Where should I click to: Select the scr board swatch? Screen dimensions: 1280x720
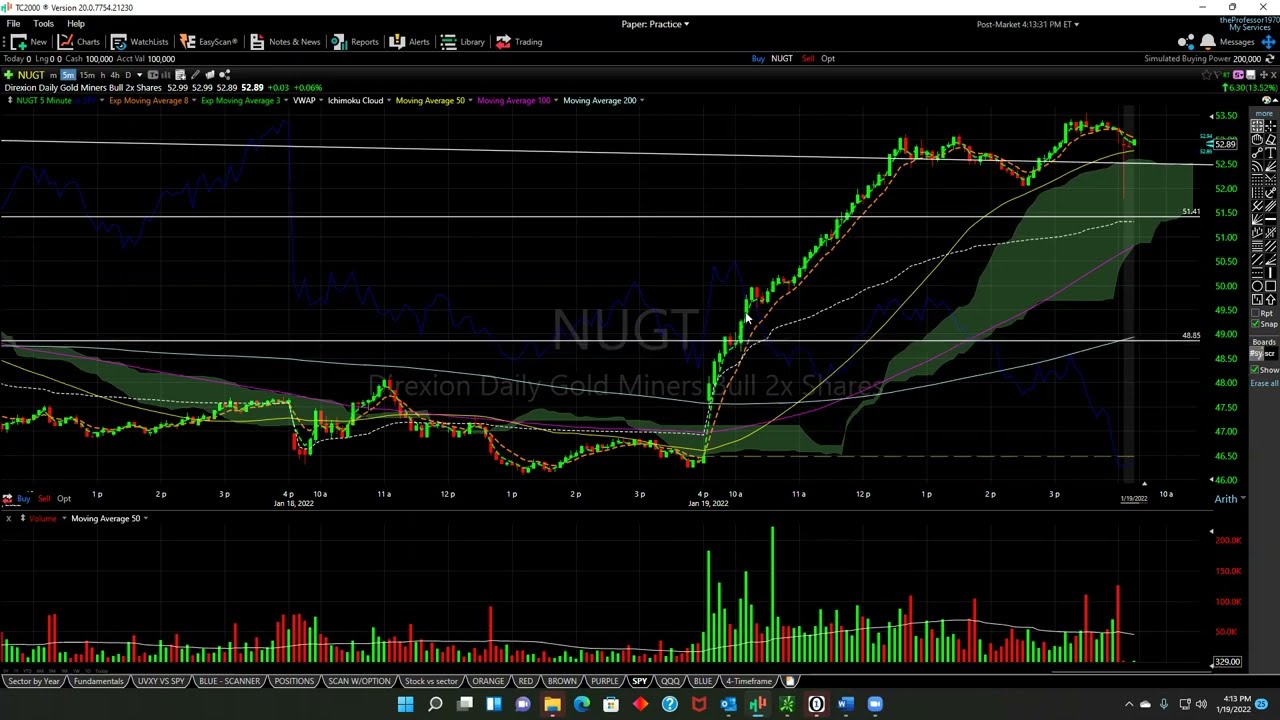(x=1270, y=354)
